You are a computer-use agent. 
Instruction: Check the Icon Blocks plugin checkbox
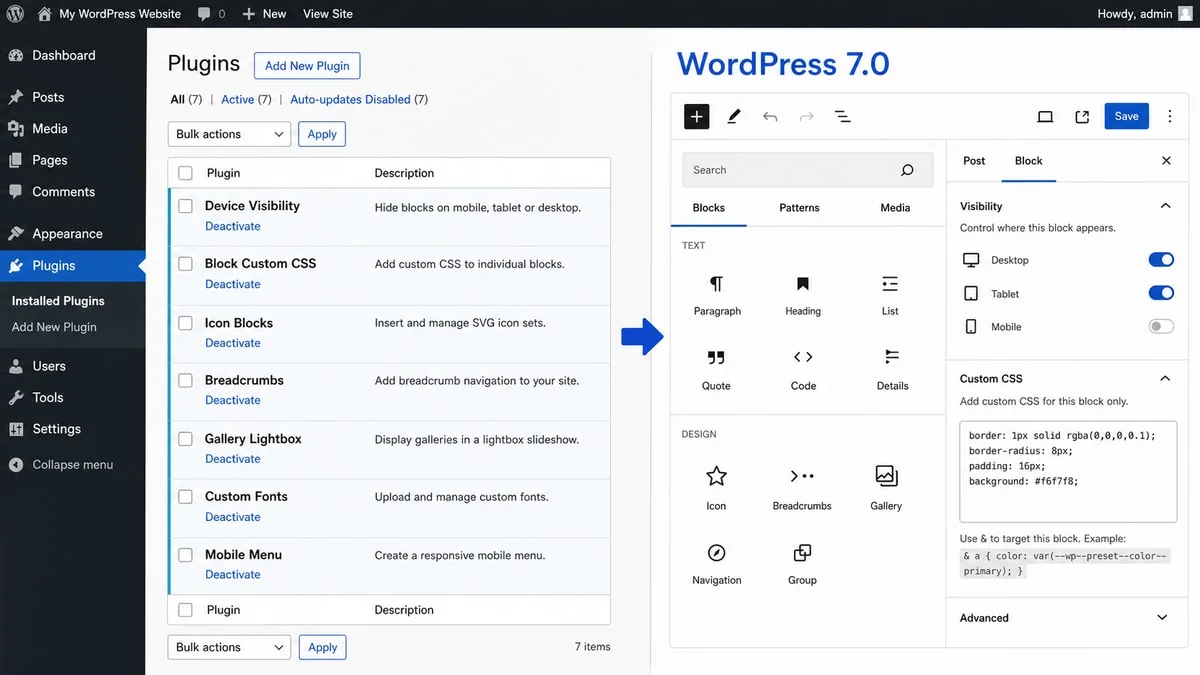[185, 323]
